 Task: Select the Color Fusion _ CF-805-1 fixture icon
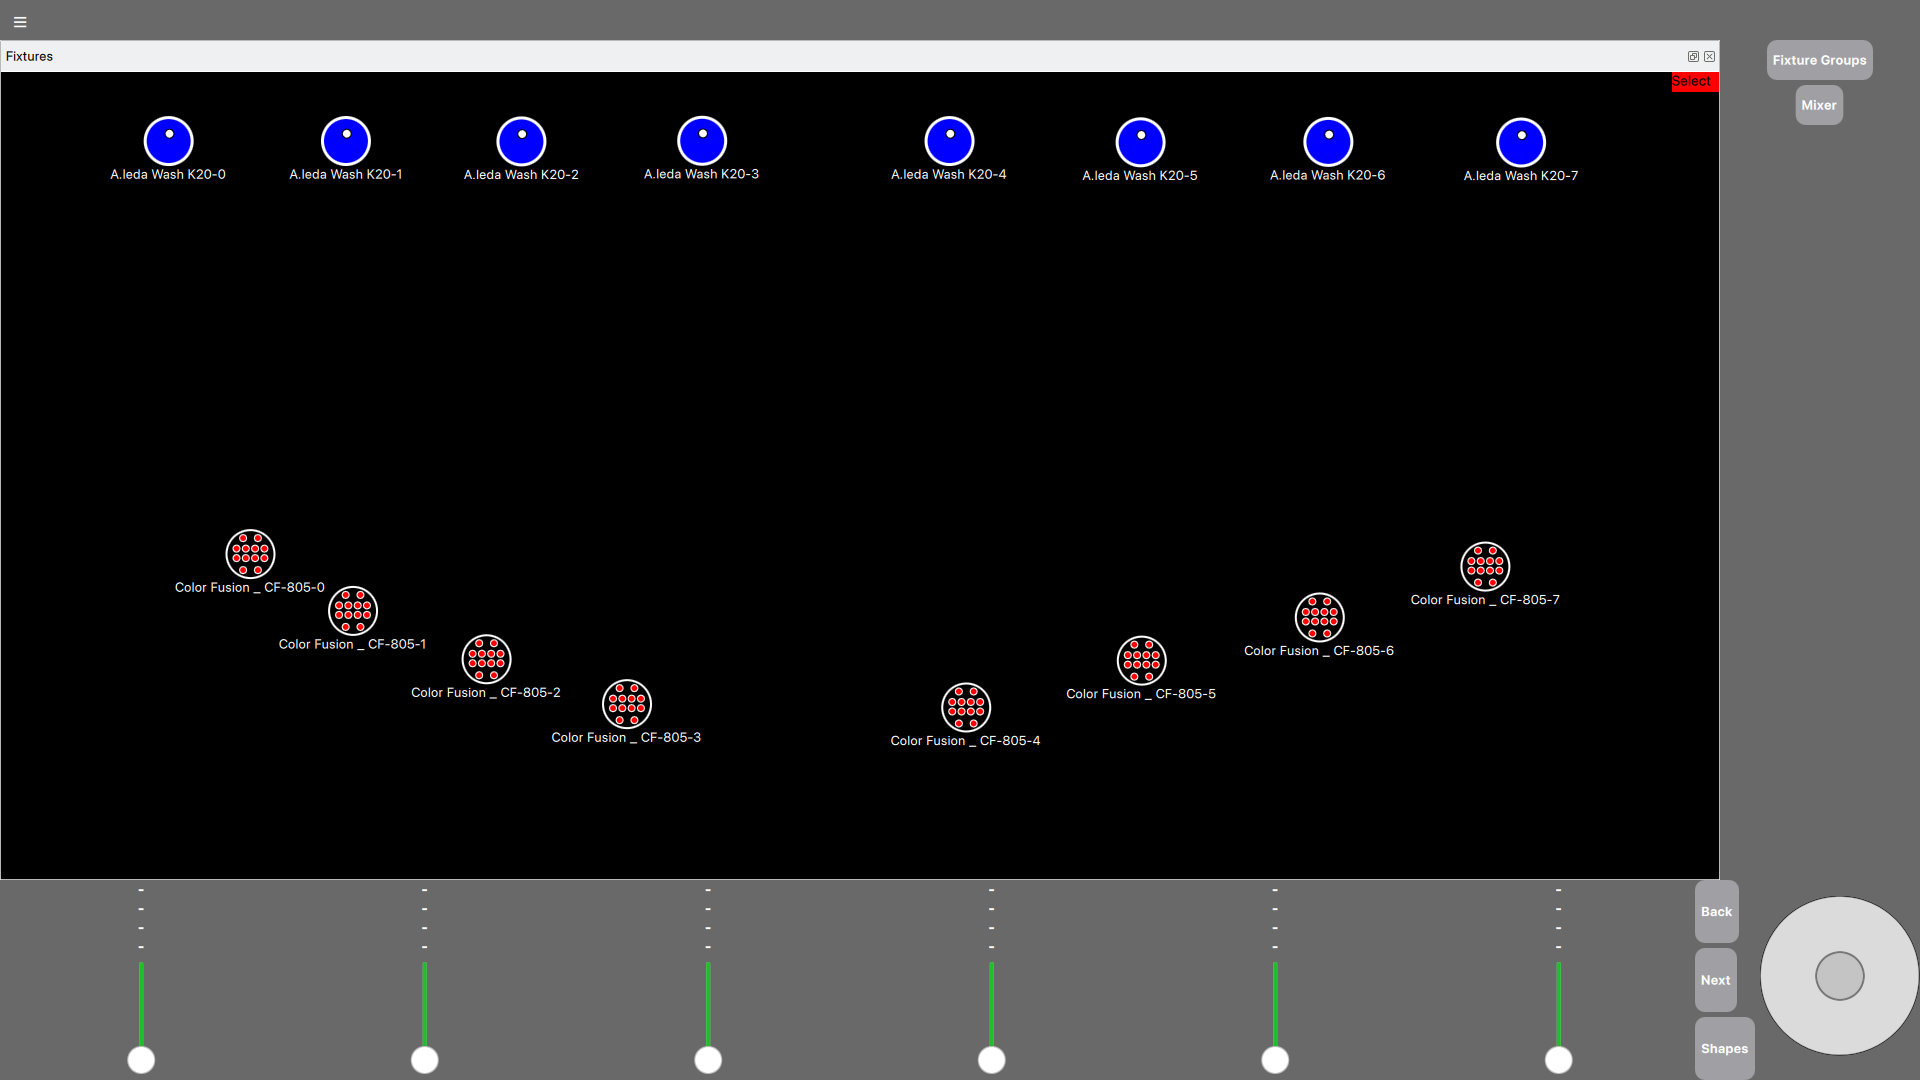352,611
